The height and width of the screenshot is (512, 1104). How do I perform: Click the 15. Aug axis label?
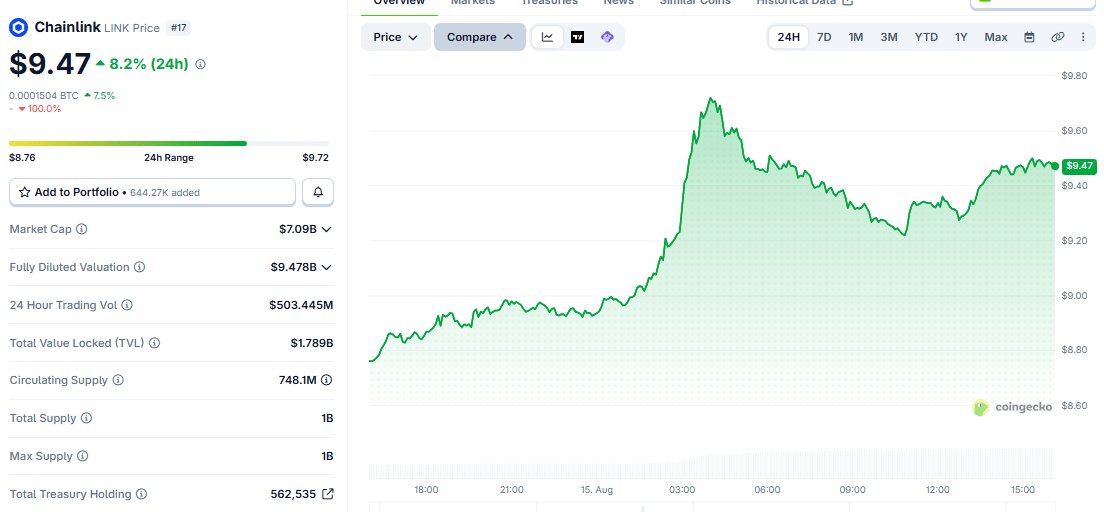tap(596, 489)
